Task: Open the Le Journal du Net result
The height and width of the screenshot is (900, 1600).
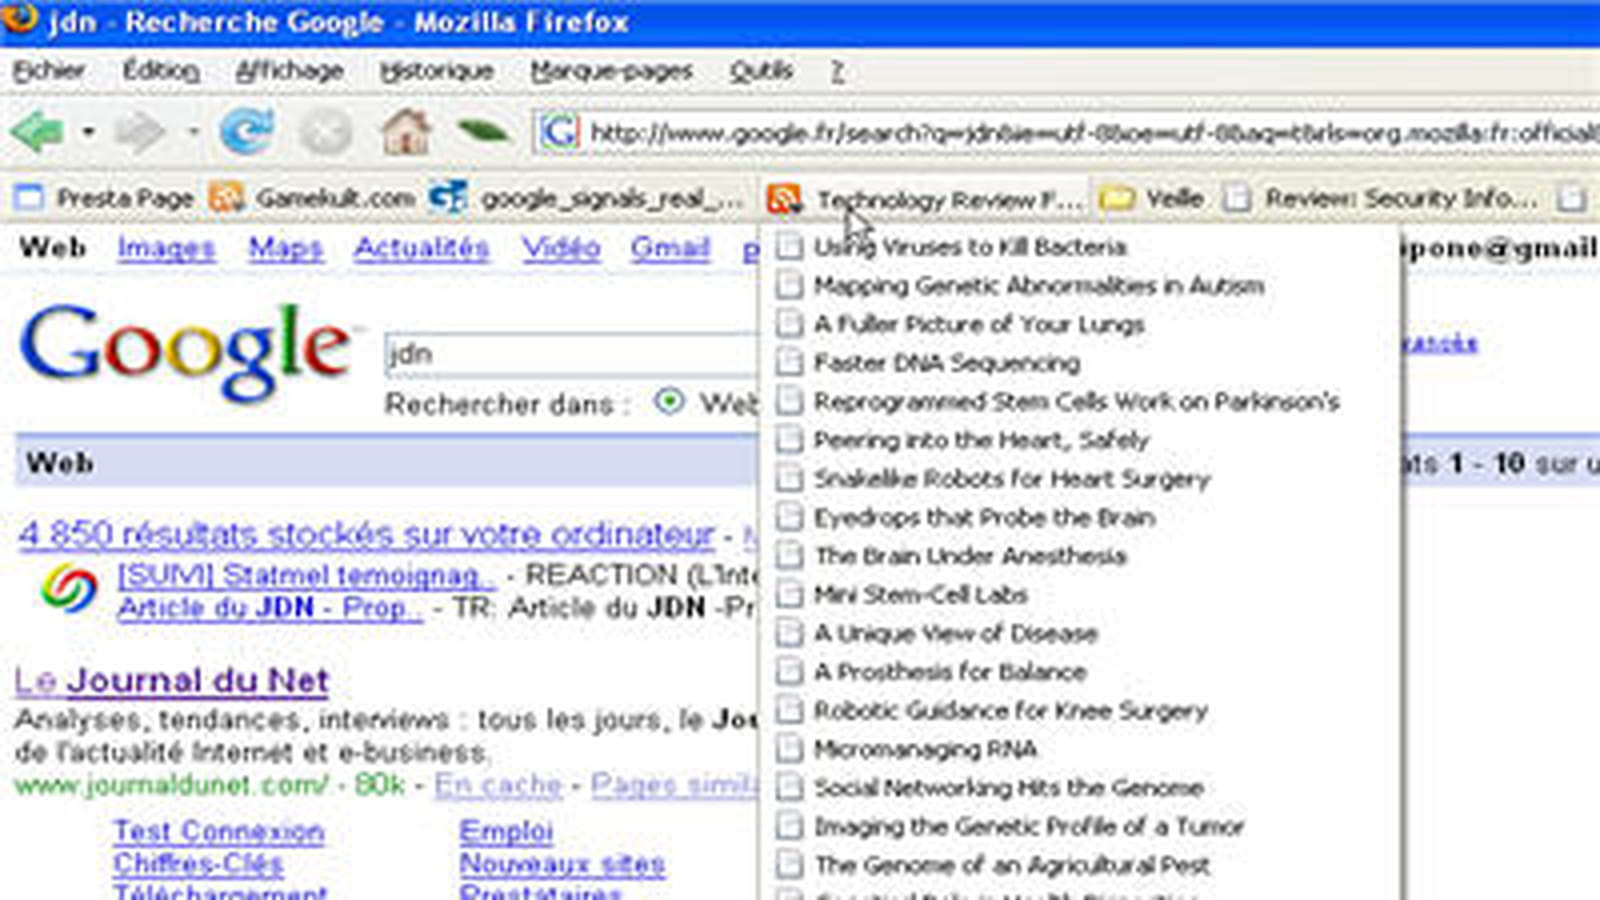Action: [171, 681]
